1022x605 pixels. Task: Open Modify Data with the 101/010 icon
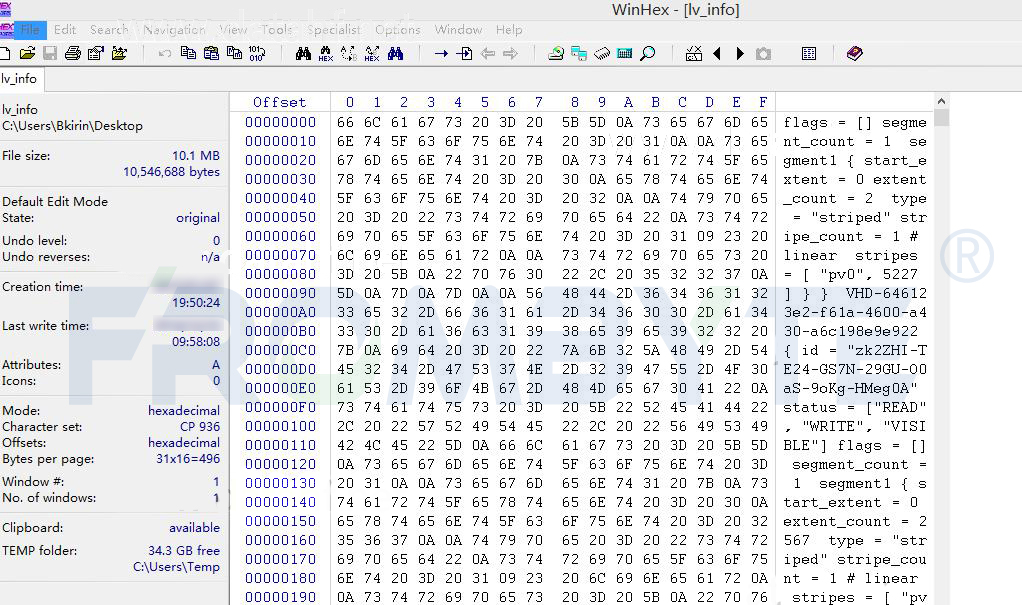pos(257,53)
